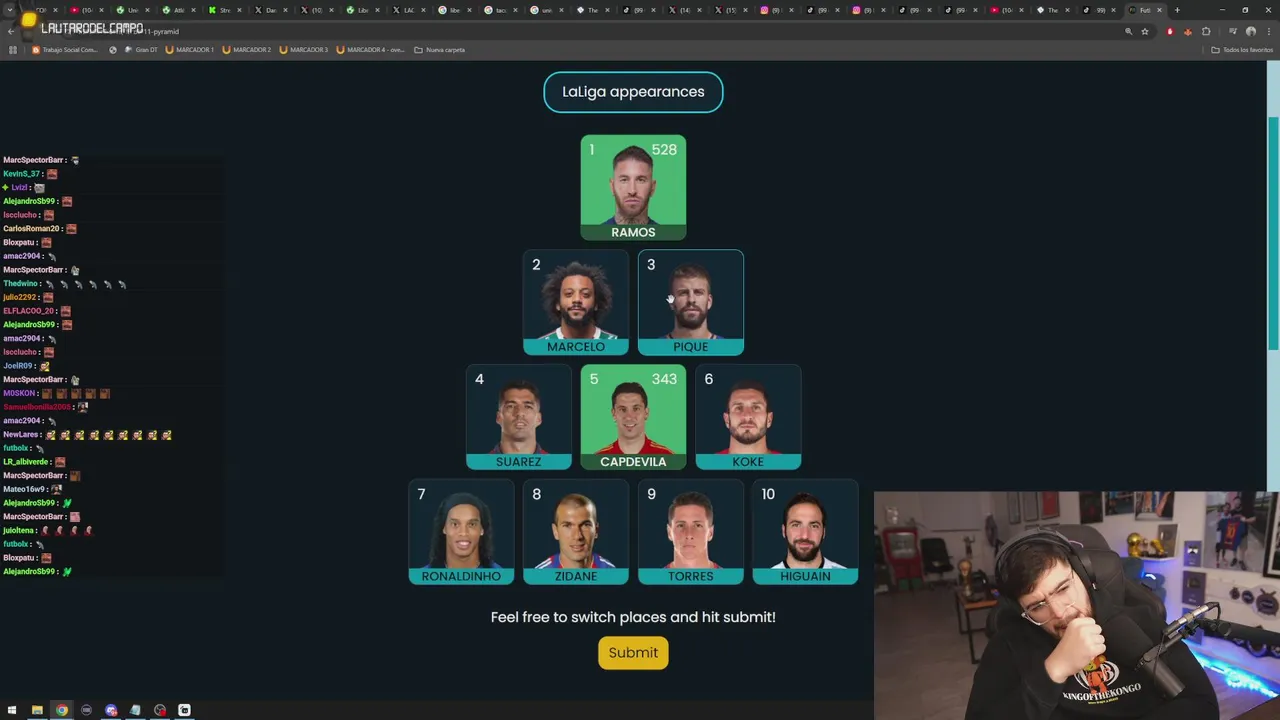This screenshot has width=1280, height=720.
Task: Select the Marcelo player card
Action: pos(576,303)
